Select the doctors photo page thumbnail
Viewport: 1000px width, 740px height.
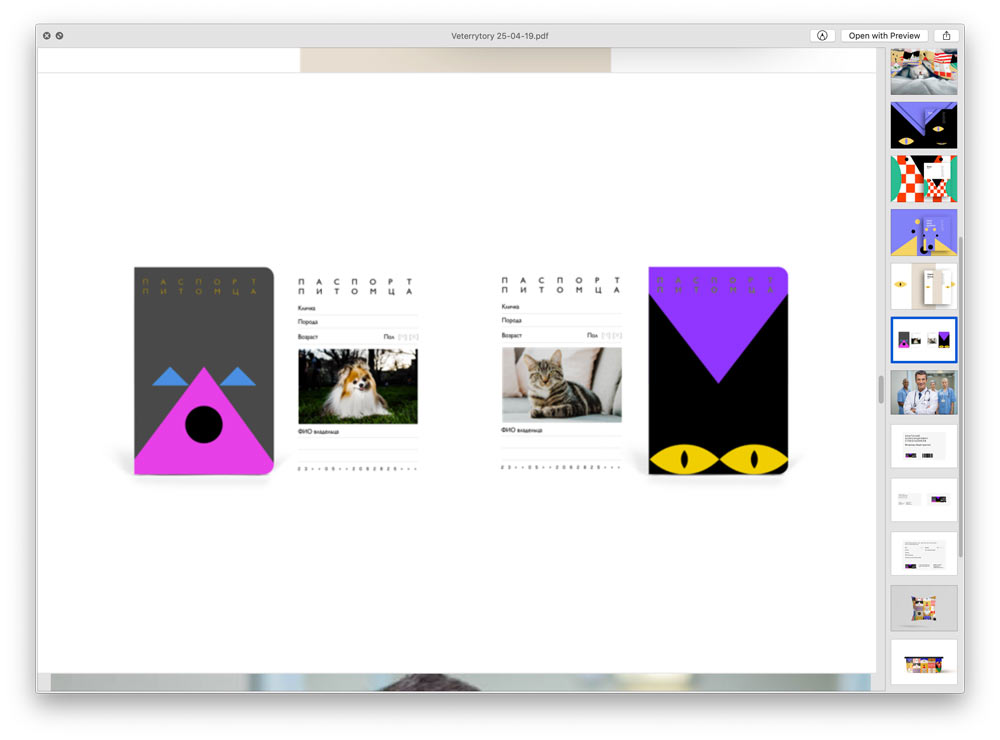coord(923,393)
